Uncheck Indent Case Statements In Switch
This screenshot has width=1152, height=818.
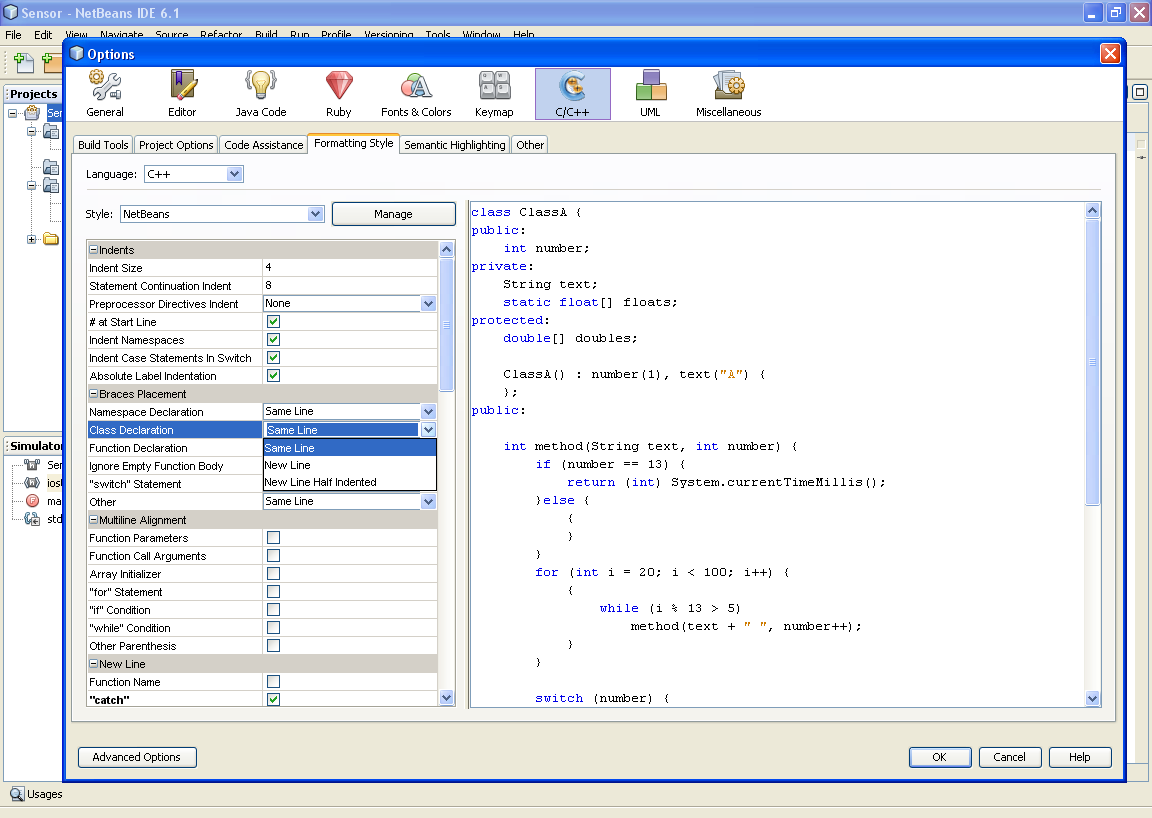273,358
